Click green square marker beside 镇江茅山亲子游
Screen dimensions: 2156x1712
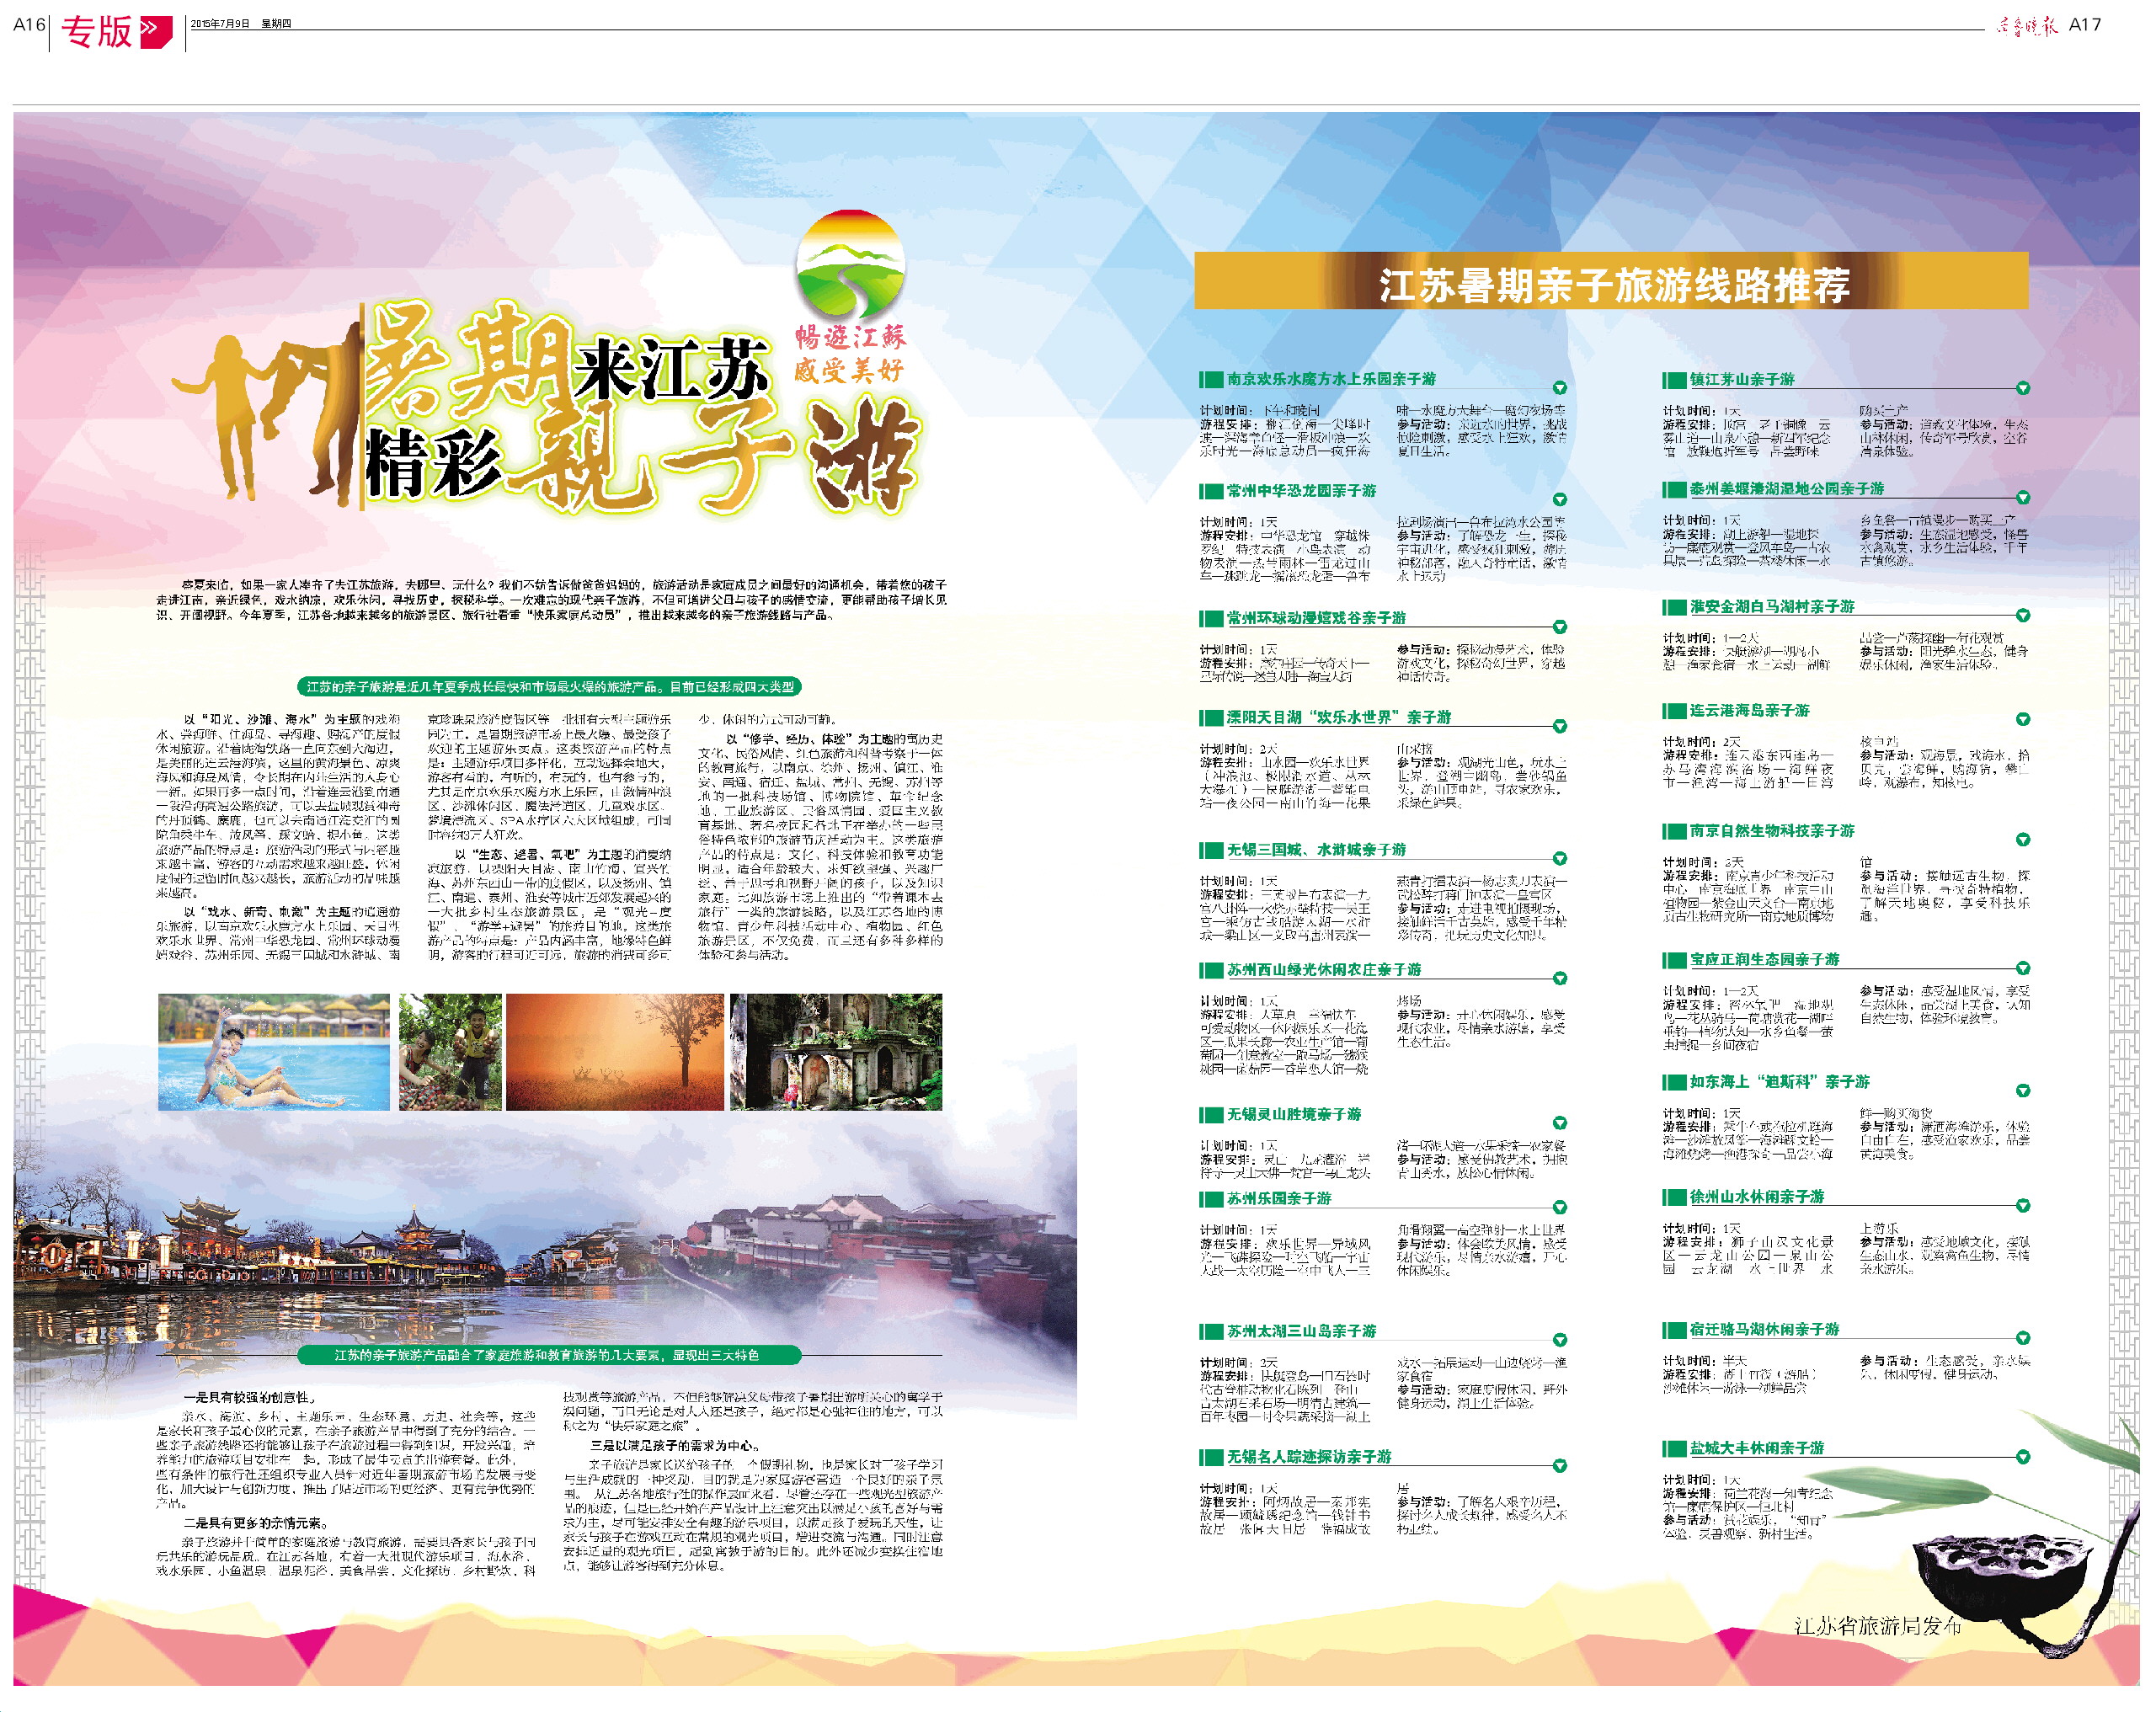(x=1674, y=380)
